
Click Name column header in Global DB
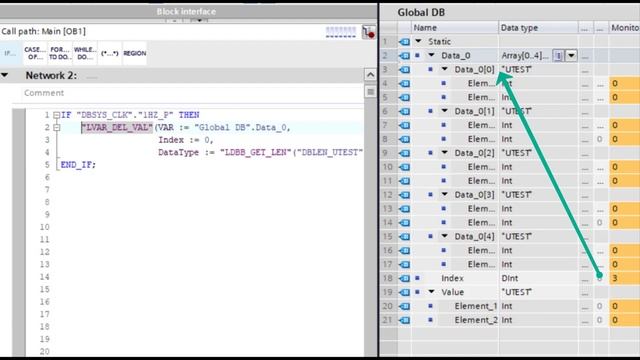coord(454,28)
